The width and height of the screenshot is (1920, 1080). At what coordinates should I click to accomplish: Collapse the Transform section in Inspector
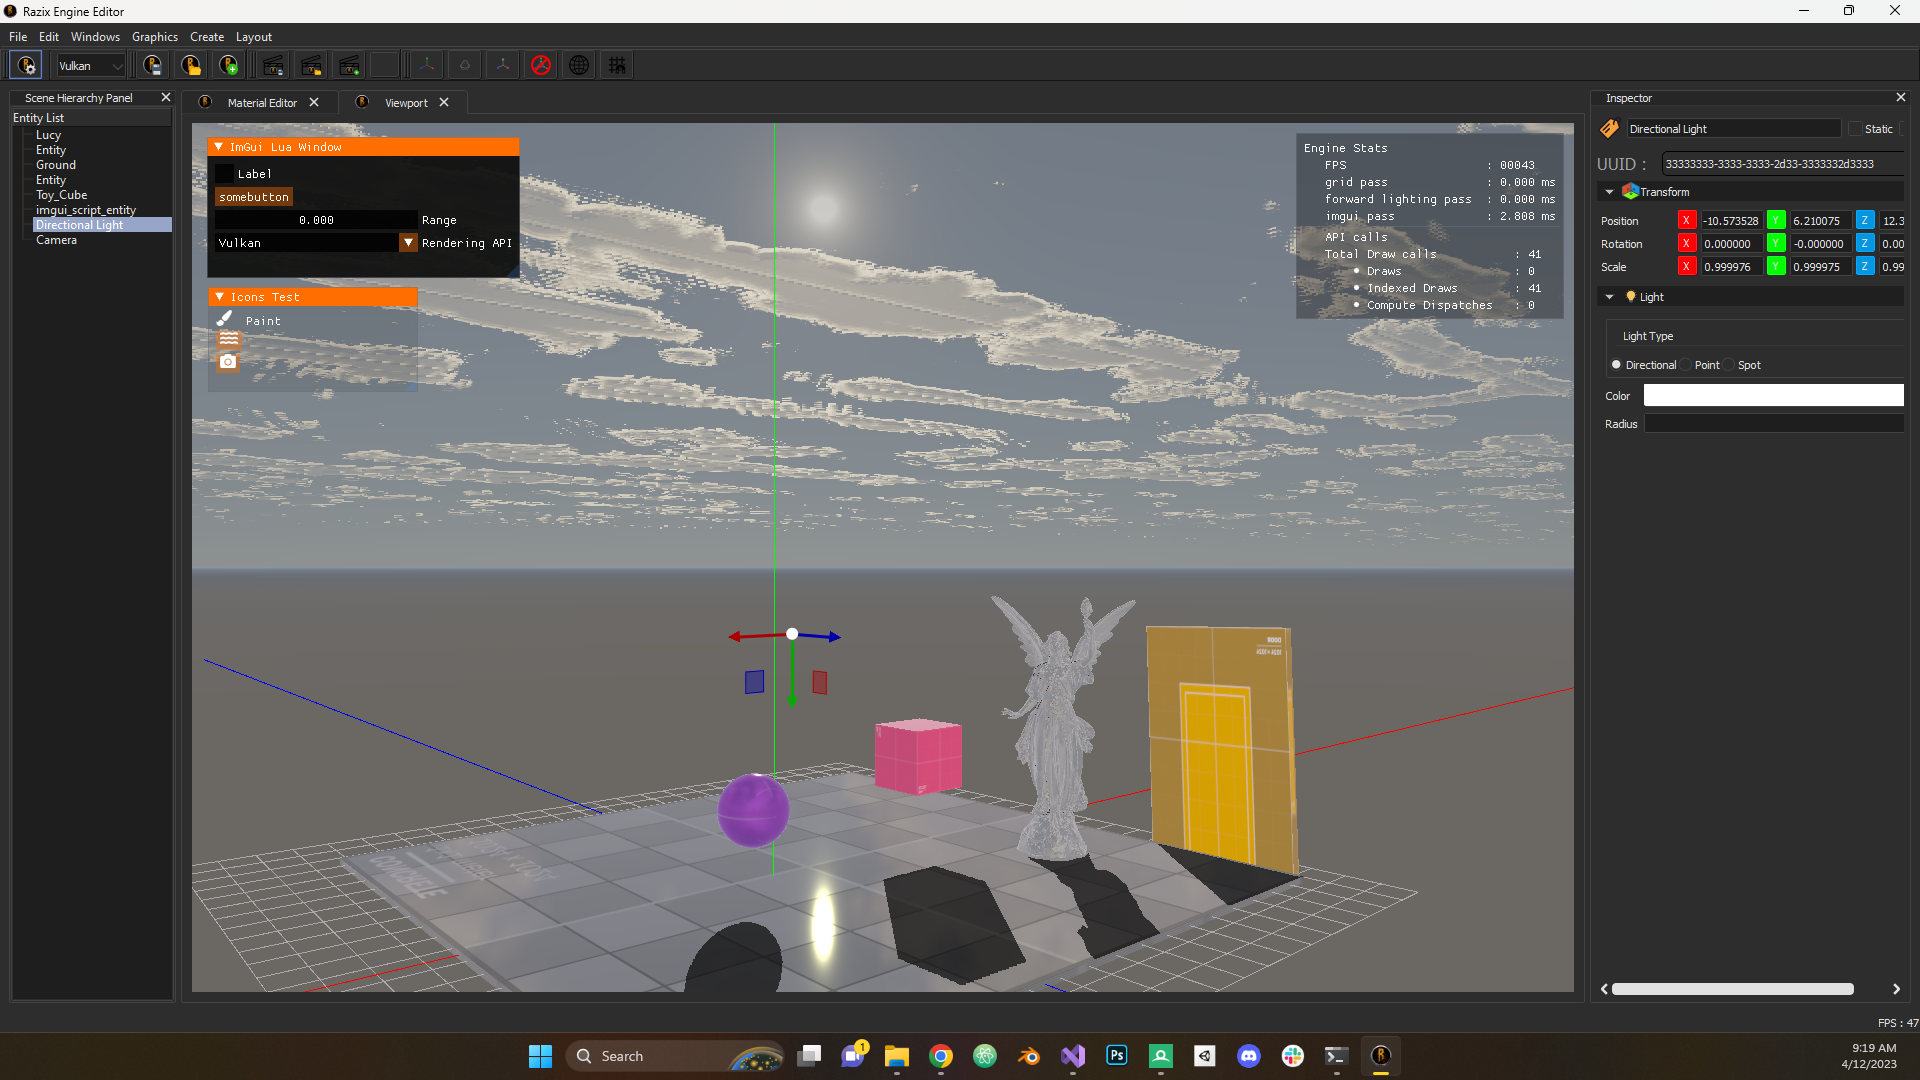pos(1609,192)
